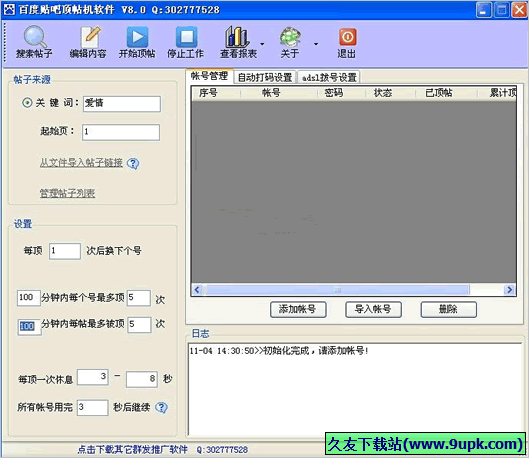Viewport: 529px width, 458px height.
Task: Click help icon beside 秒后继续
Action: [x=161, y=407]
